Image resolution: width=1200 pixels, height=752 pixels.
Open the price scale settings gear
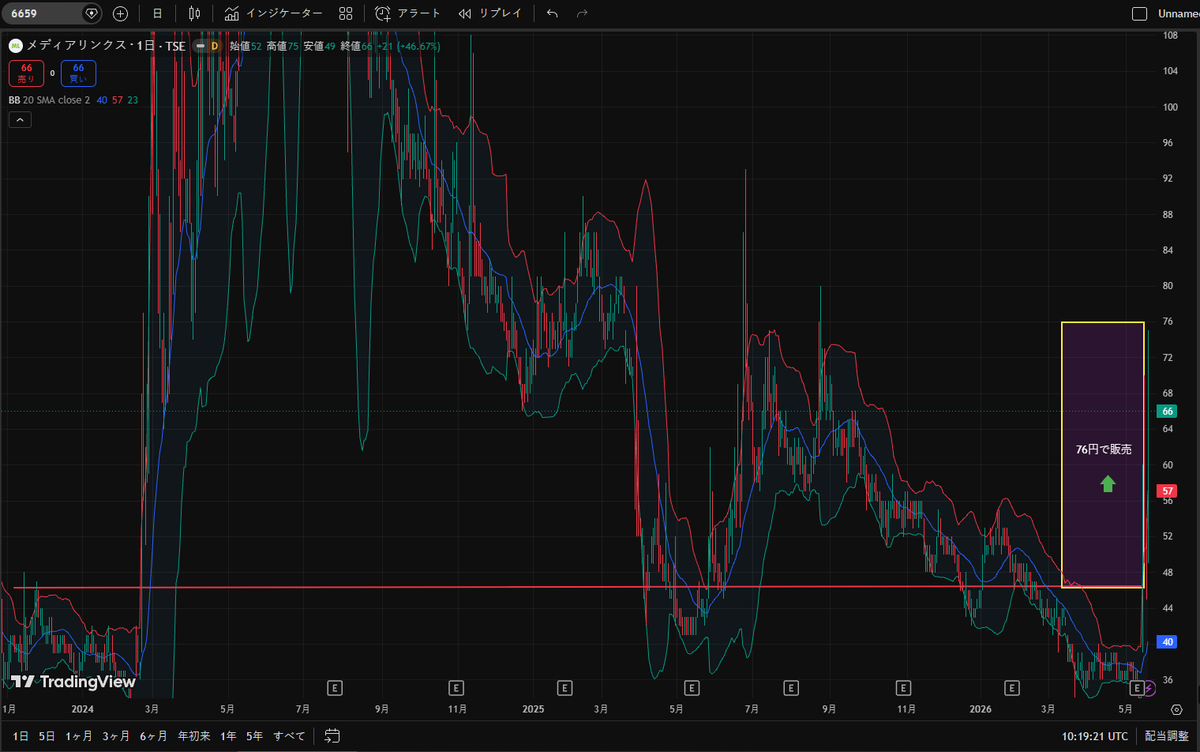(1175, 708)
